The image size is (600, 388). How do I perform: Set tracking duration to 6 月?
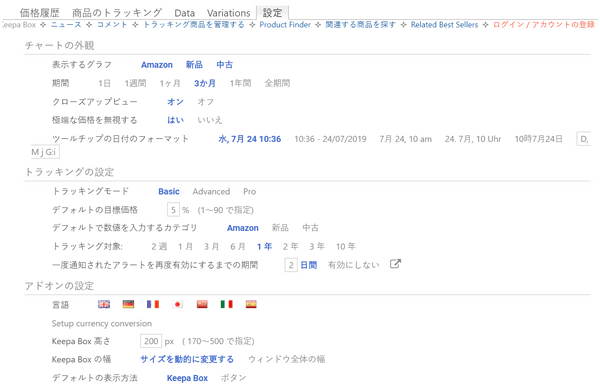tap(238, 246)
